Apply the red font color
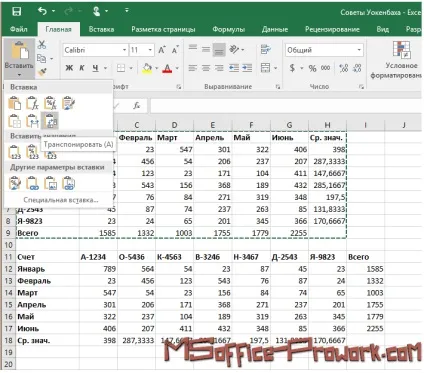 [167, 68]
